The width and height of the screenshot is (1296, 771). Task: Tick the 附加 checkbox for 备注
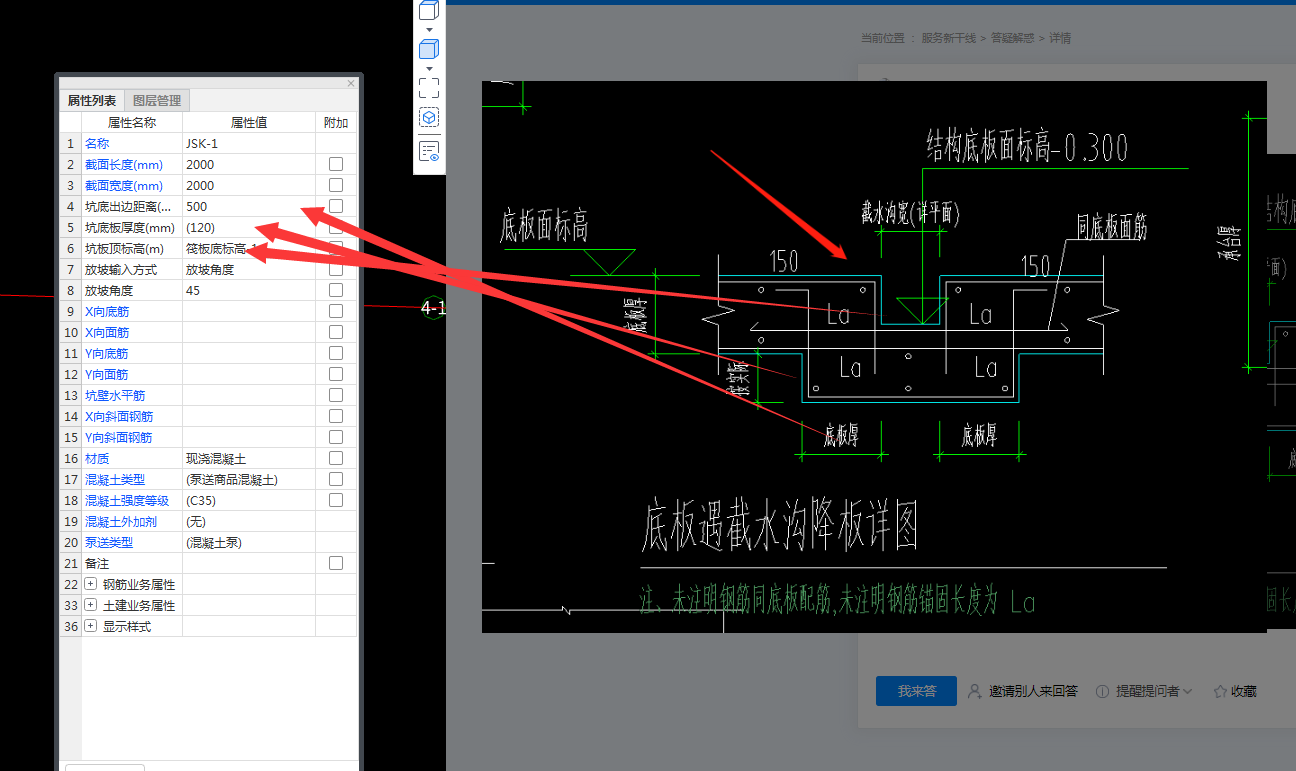[336, 563]
